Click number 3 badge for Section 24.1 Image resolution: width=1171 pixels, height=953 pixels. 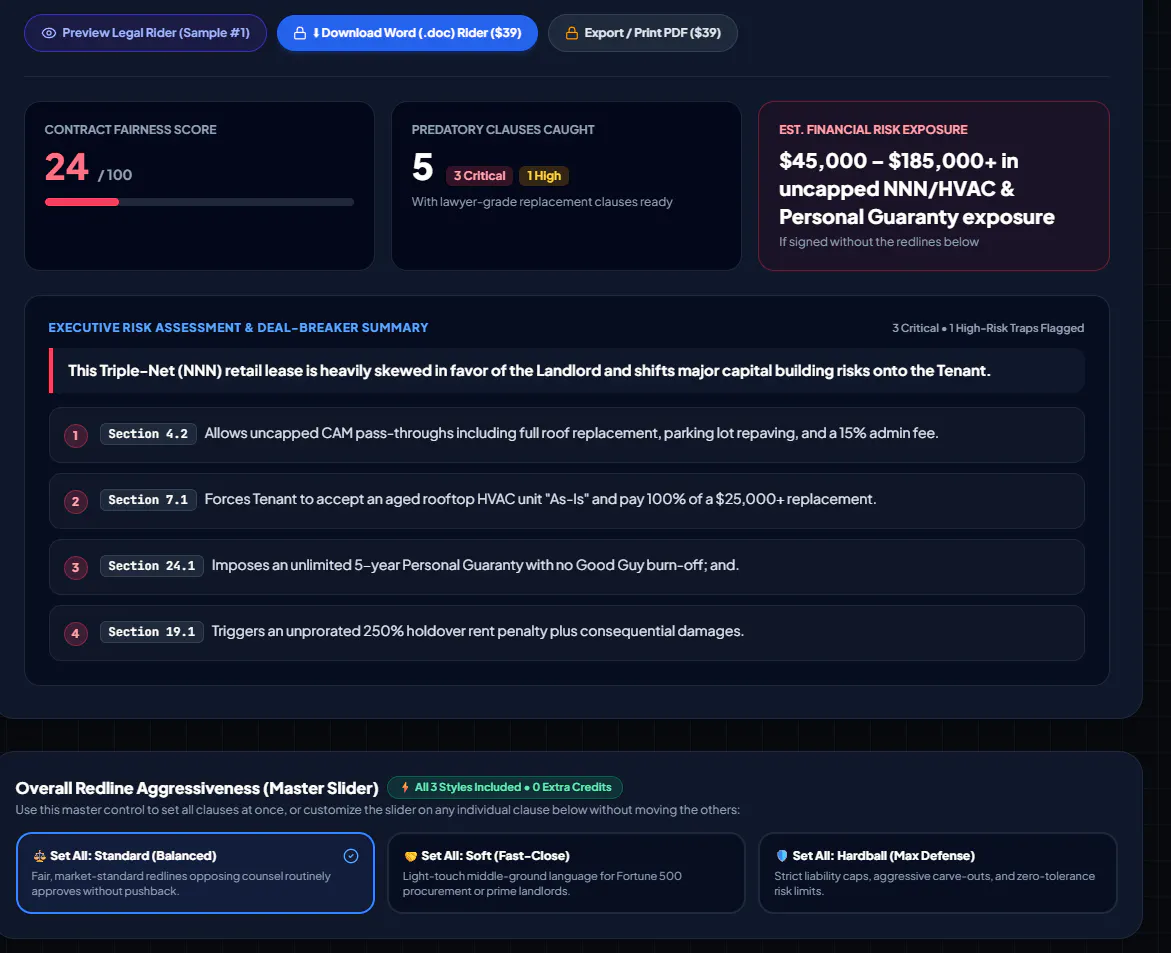pos(75,567)
